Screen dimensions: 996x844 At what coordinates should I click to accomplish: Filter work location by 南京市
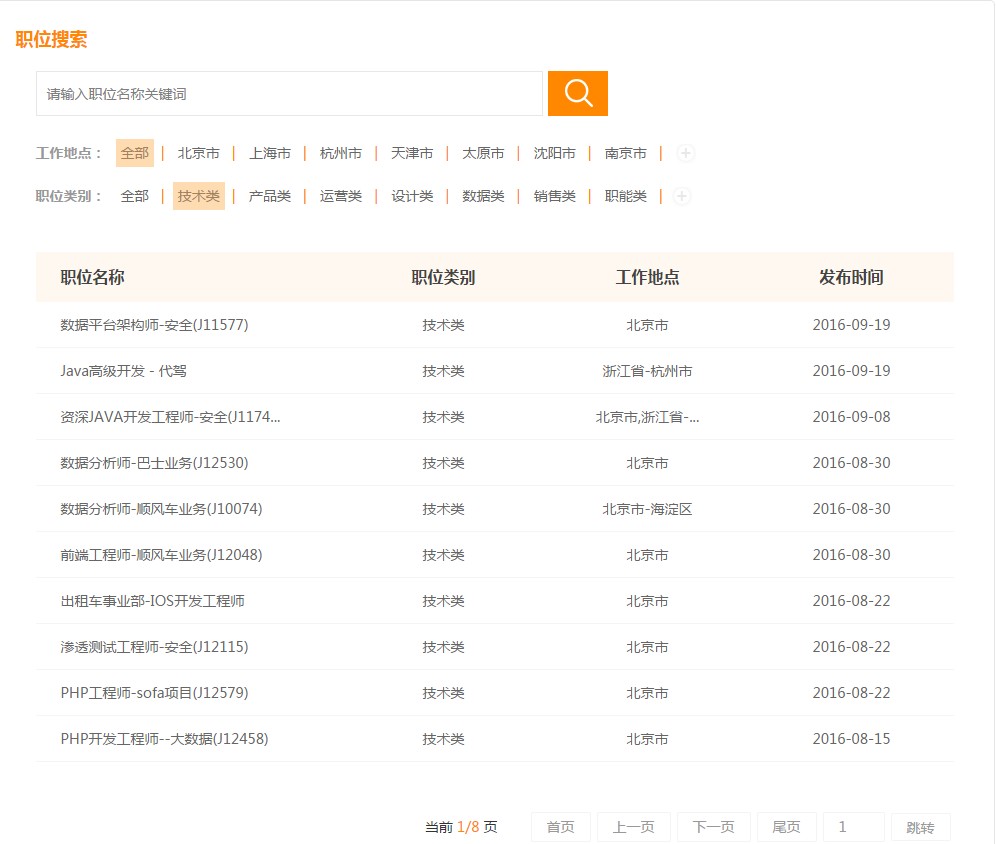[625, 153]
